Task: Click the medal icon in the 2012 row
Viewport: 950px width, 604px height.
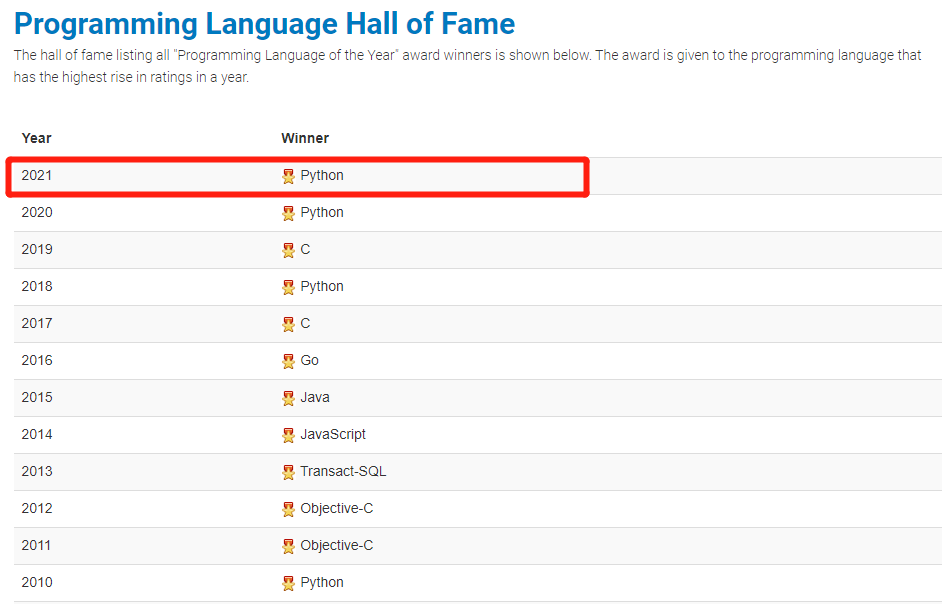Action: (x=288, y=509)
